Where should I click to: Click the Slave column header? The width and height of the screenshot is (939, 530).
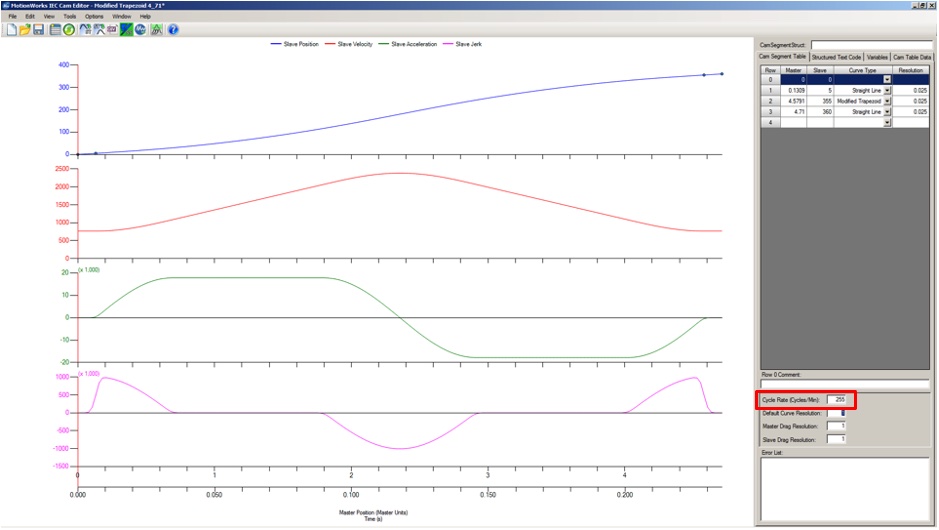[x=820, y=70]
